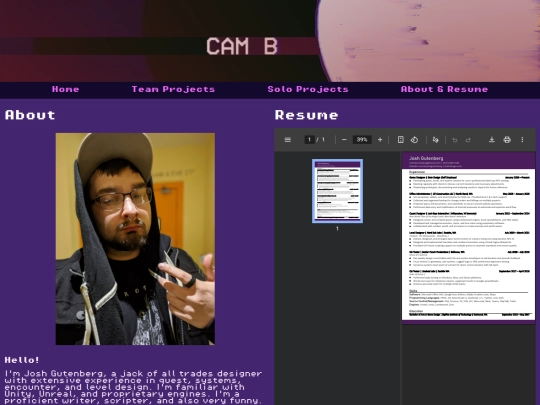Viewport: 540px width, 405px height.
Task: Click the CAM B site title
Action: tap(242, 46)
